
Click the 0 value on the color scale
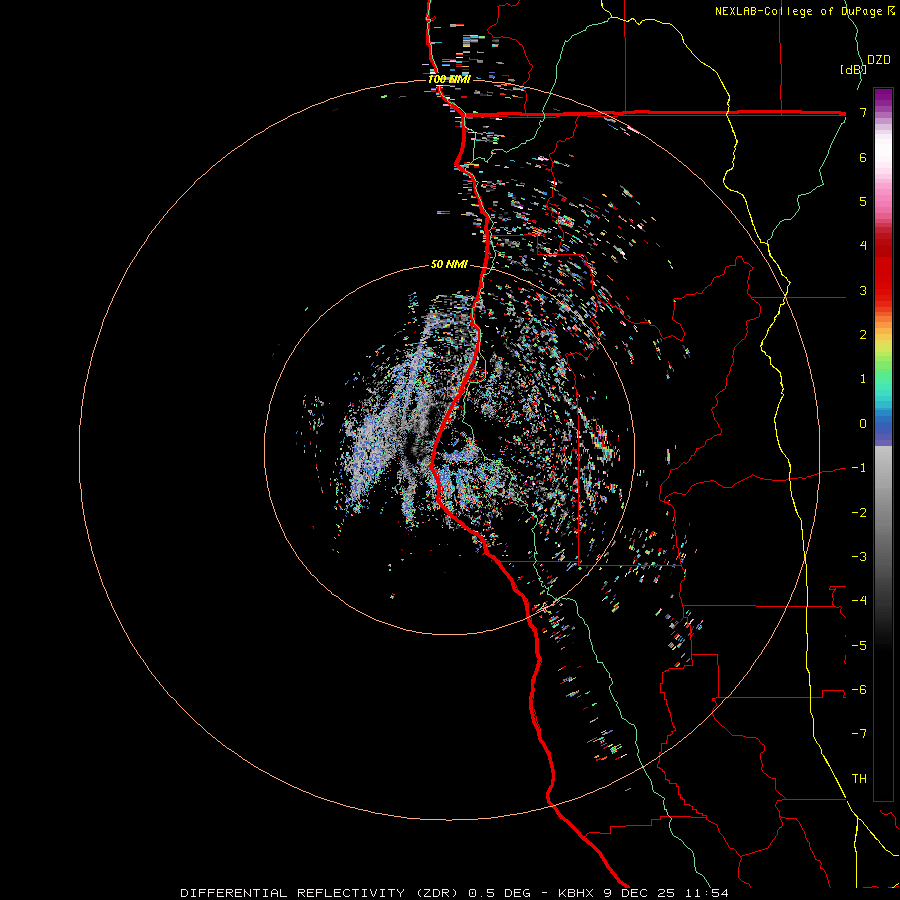(x=863, y=424)
